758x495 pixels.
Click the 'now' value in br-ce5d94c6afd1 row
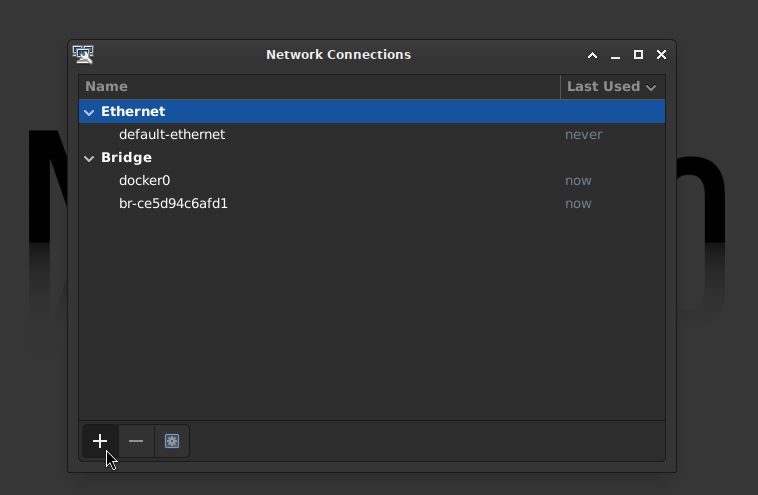(578, 204)
